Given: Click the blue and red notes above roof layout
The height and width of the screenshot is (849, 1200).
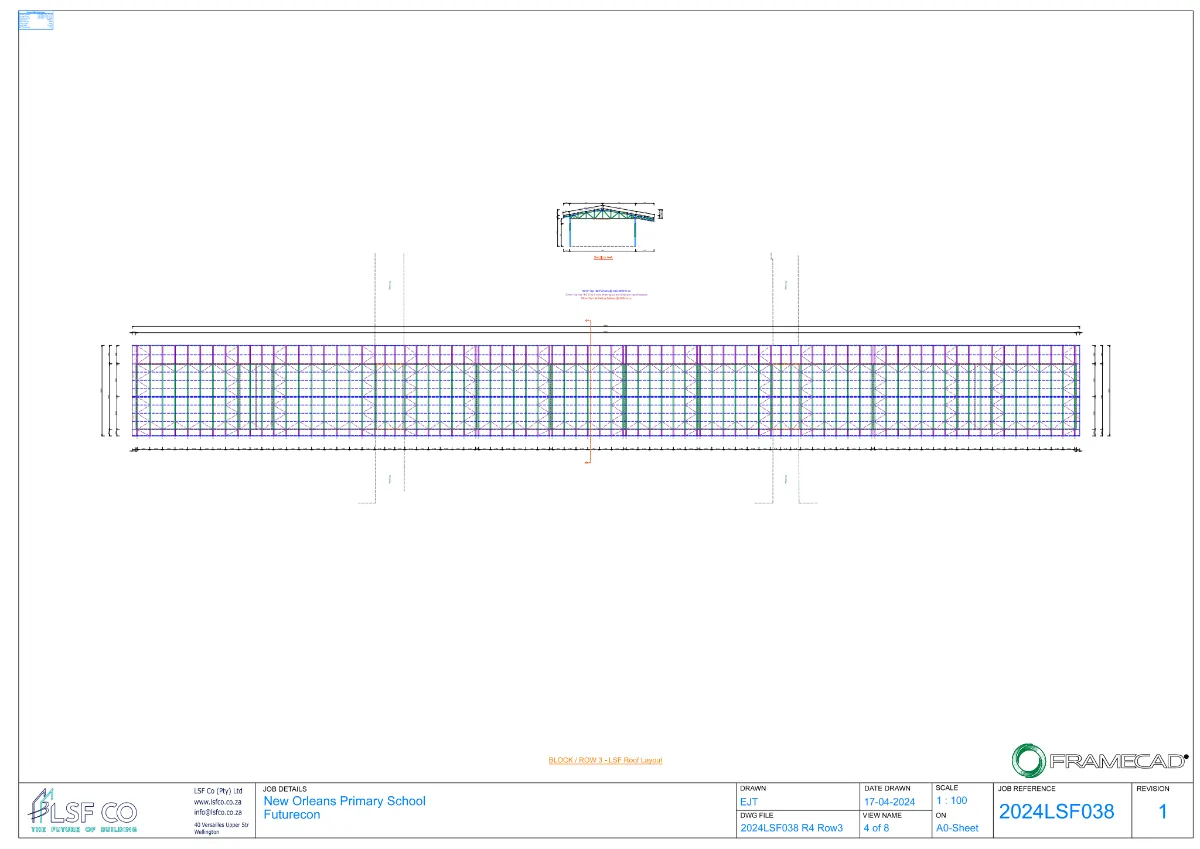Looking at the screenshot, I should click(606, 295).
